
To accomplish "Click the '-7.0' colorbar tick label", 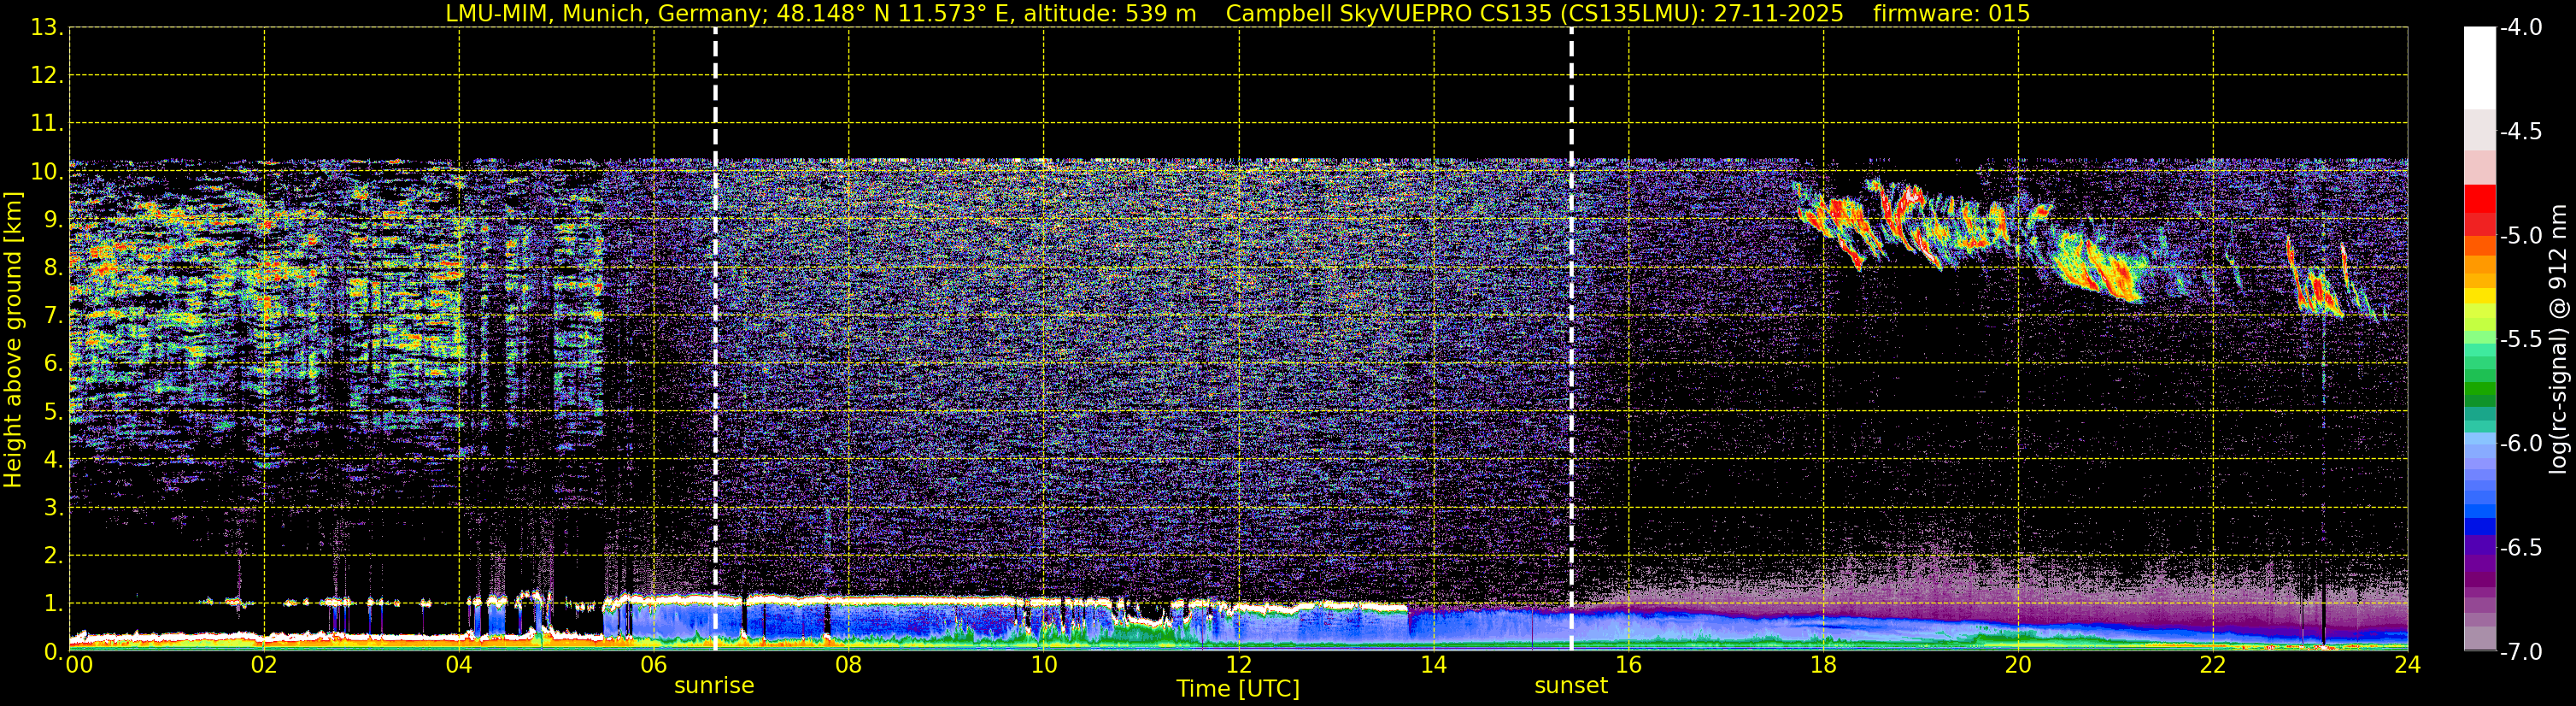I will [x=2521, y=652].
